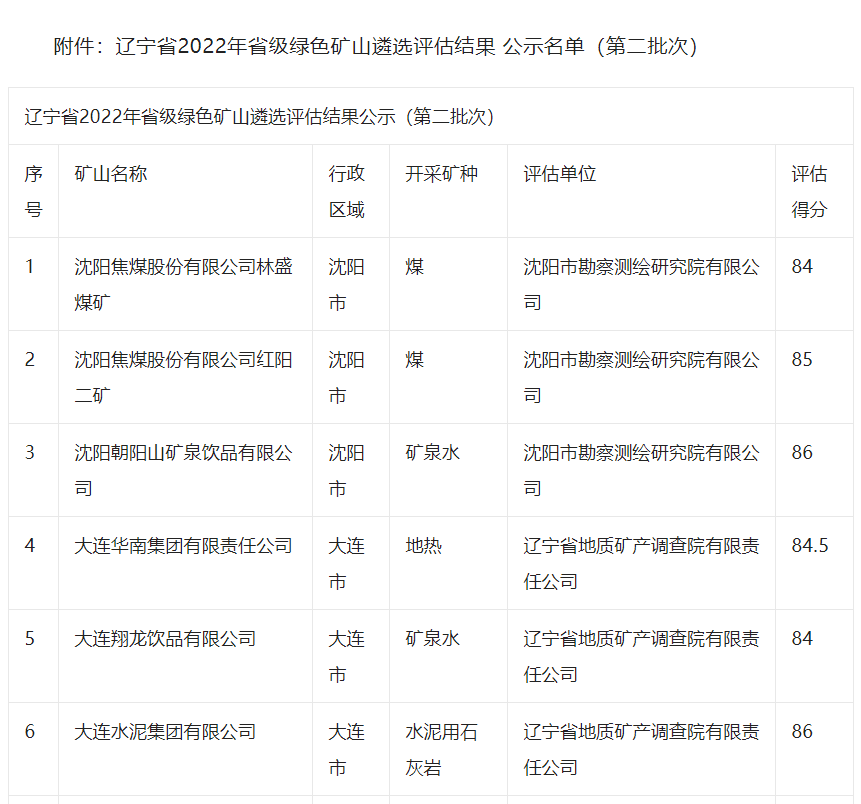Click 矿泉水 cell for 大连翔龙饮品 row
Screen dimensions: 861x804
(x=432, y=639)
